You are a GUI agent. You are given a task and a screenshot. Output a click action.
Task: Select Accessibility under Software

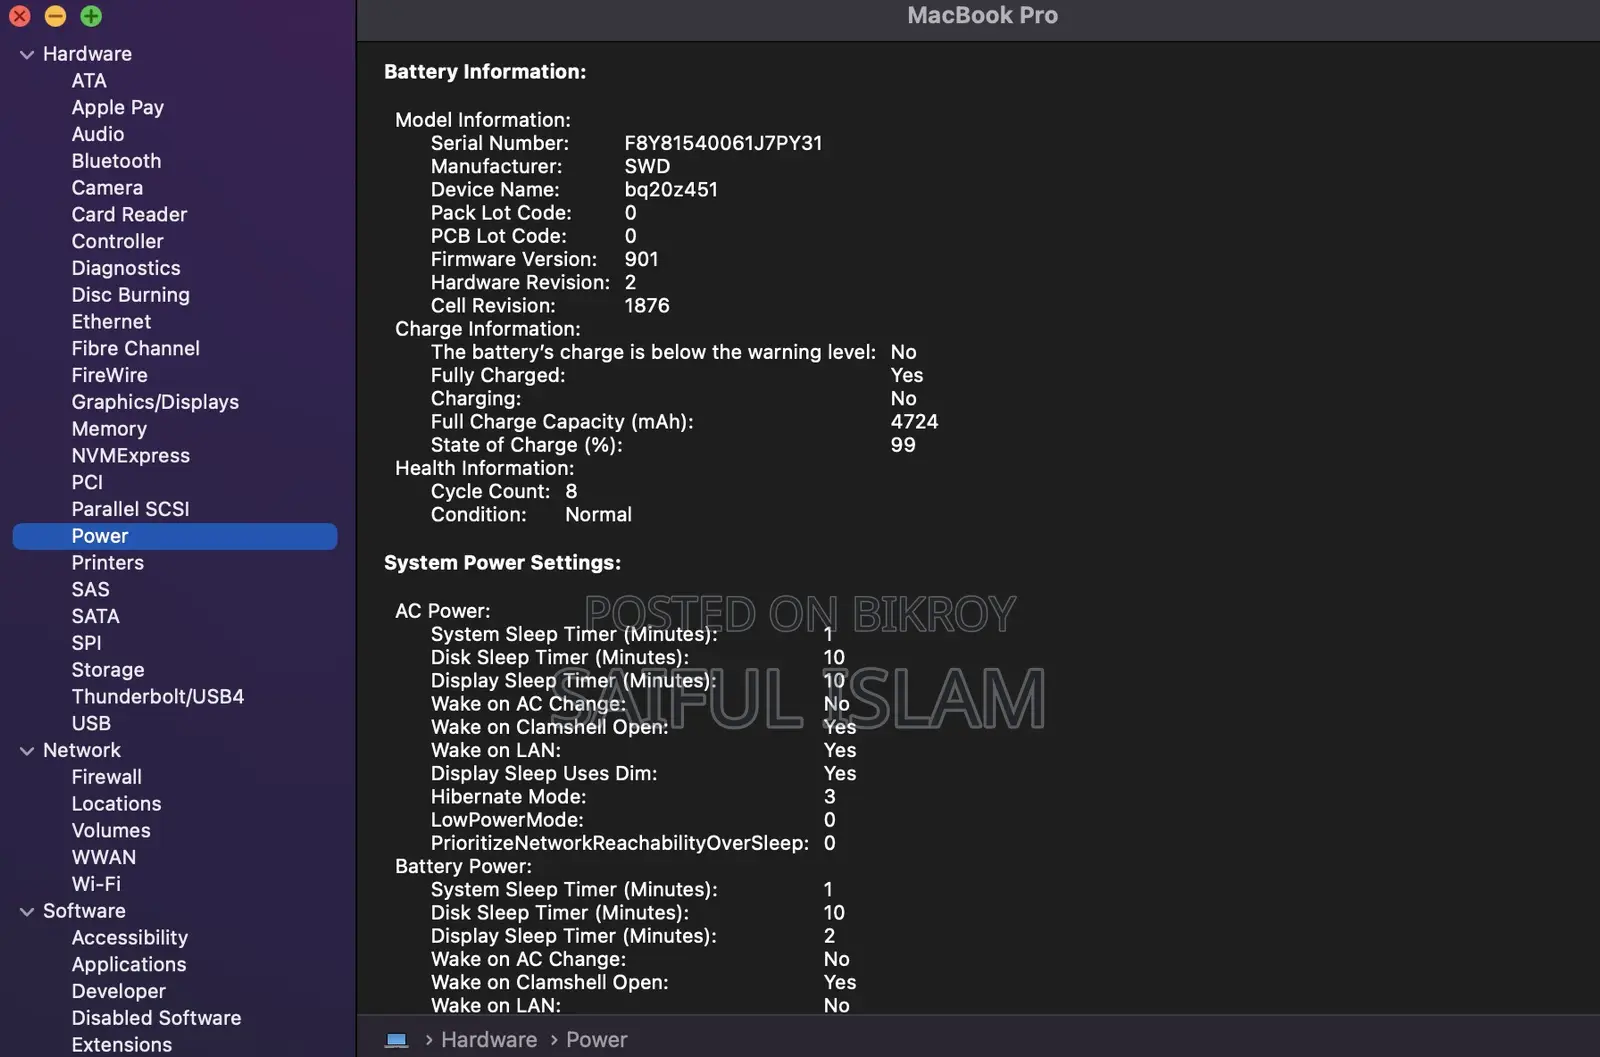(129, 938)
